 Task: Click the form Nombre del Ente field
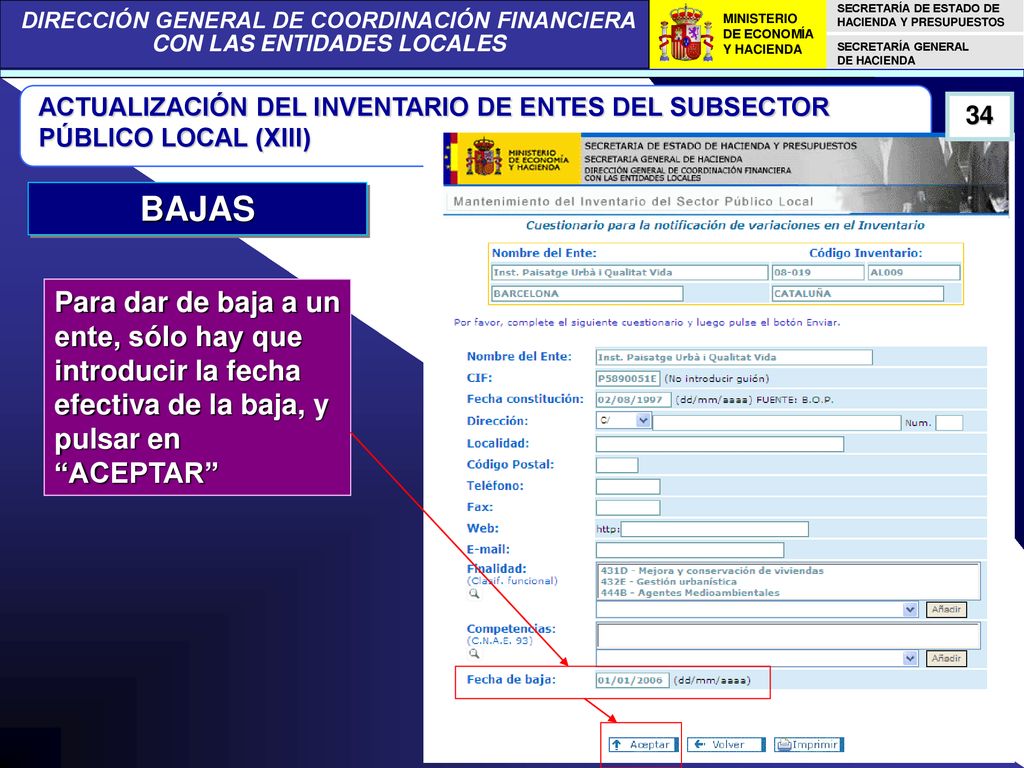[734, 357]
